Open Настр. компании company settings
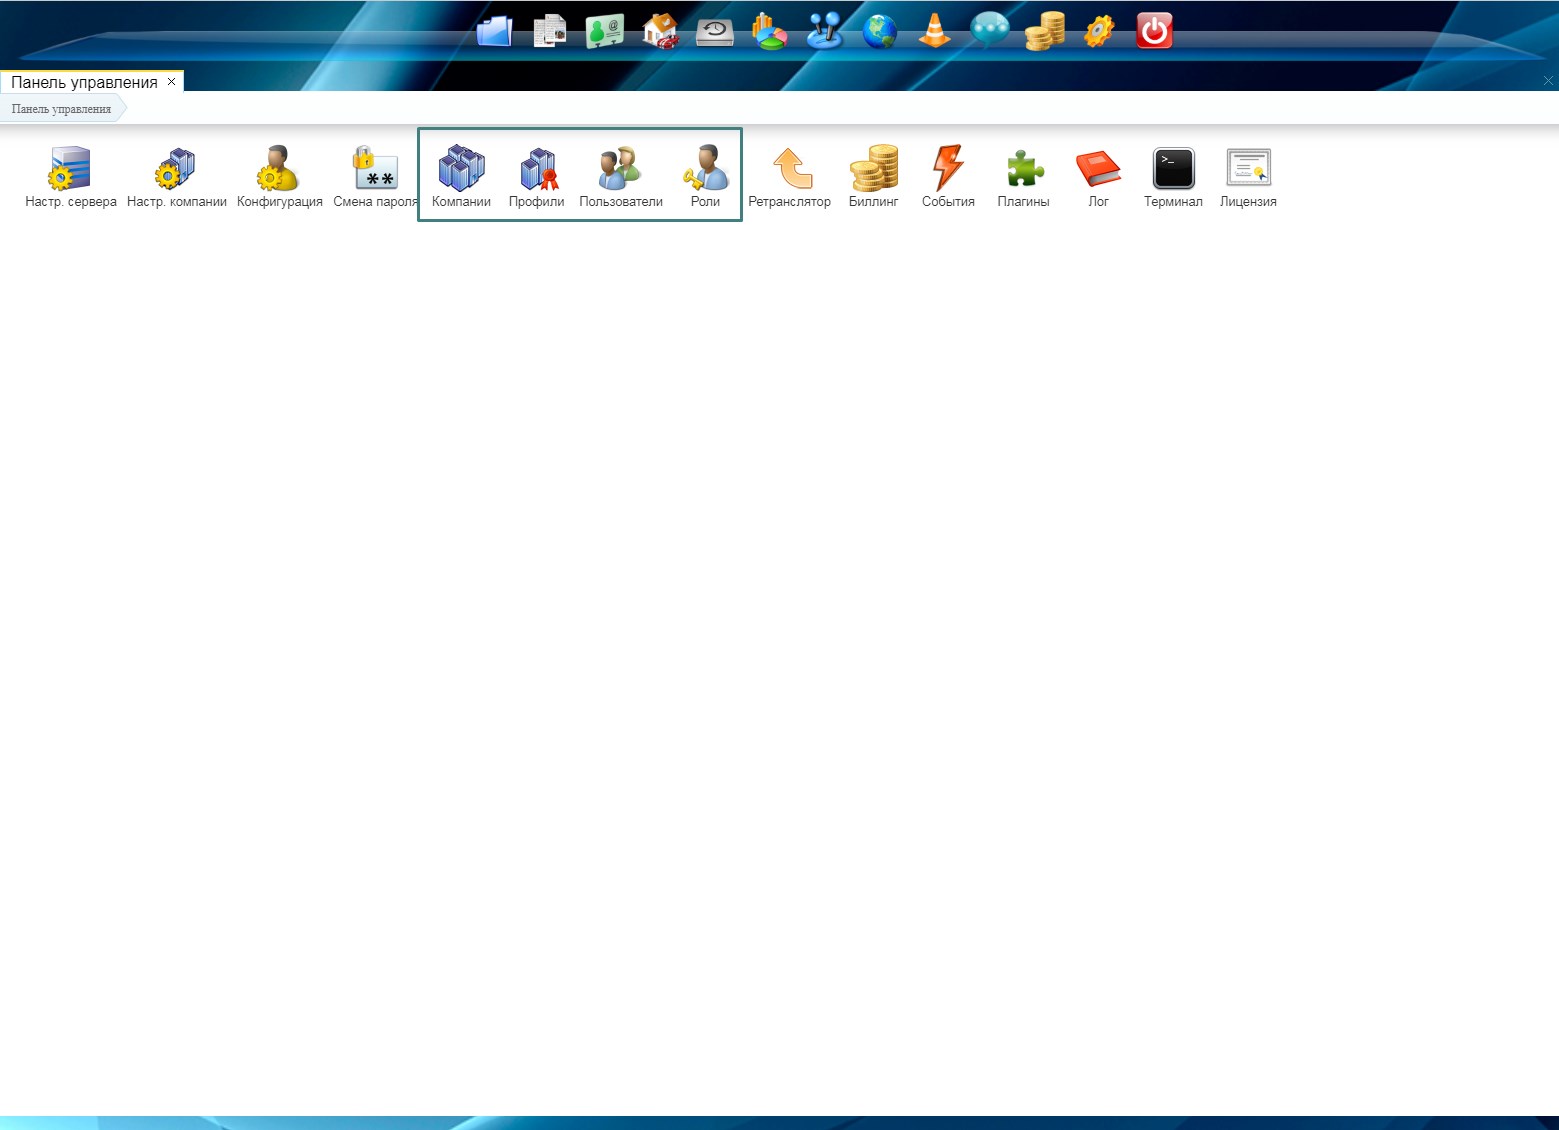The width and height of the screenshot is (1559, 1130). coord(176,169)
